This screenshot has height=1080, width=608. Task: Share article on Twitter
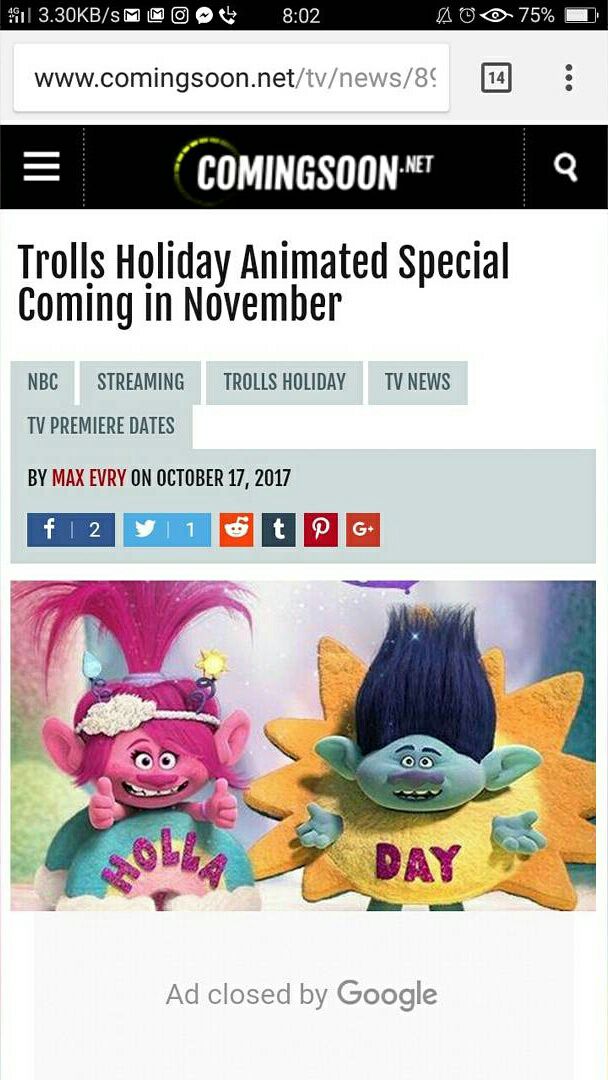[x=167, y=530]
